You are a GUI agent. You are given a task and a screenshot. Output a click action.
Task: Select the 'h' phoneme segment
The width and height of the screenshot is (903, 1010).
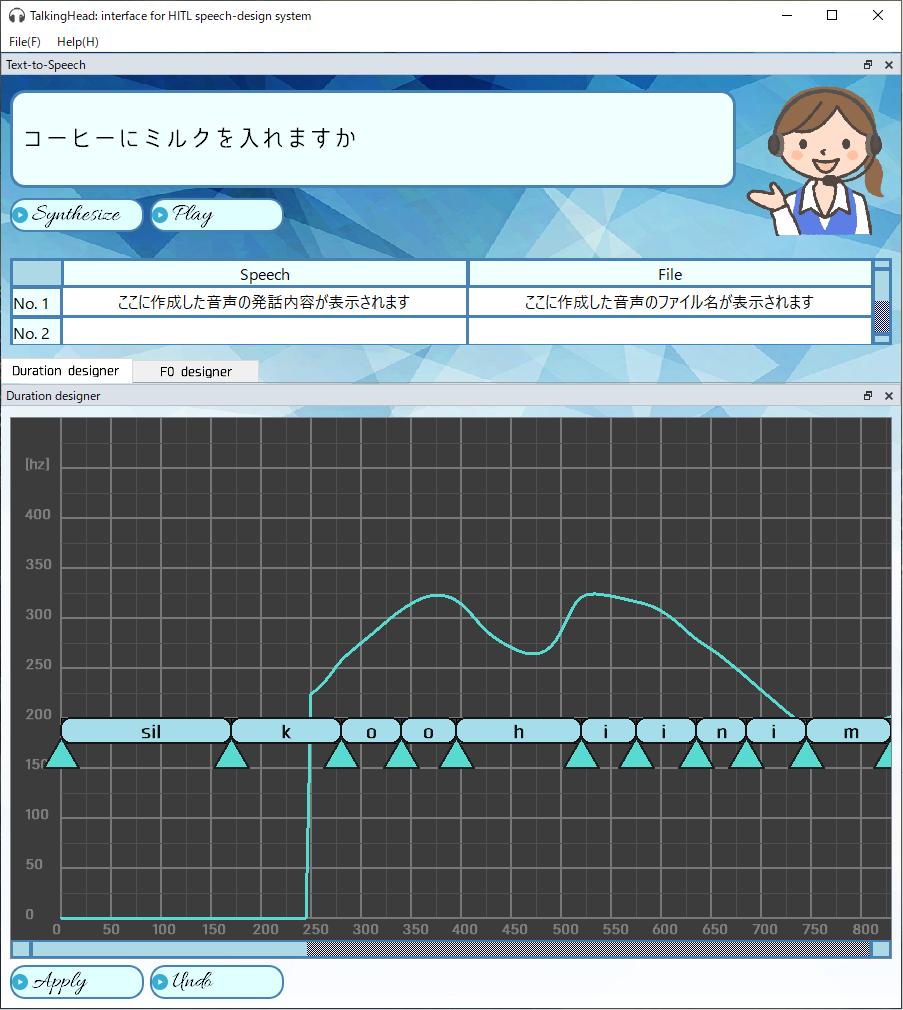[518, 731]
